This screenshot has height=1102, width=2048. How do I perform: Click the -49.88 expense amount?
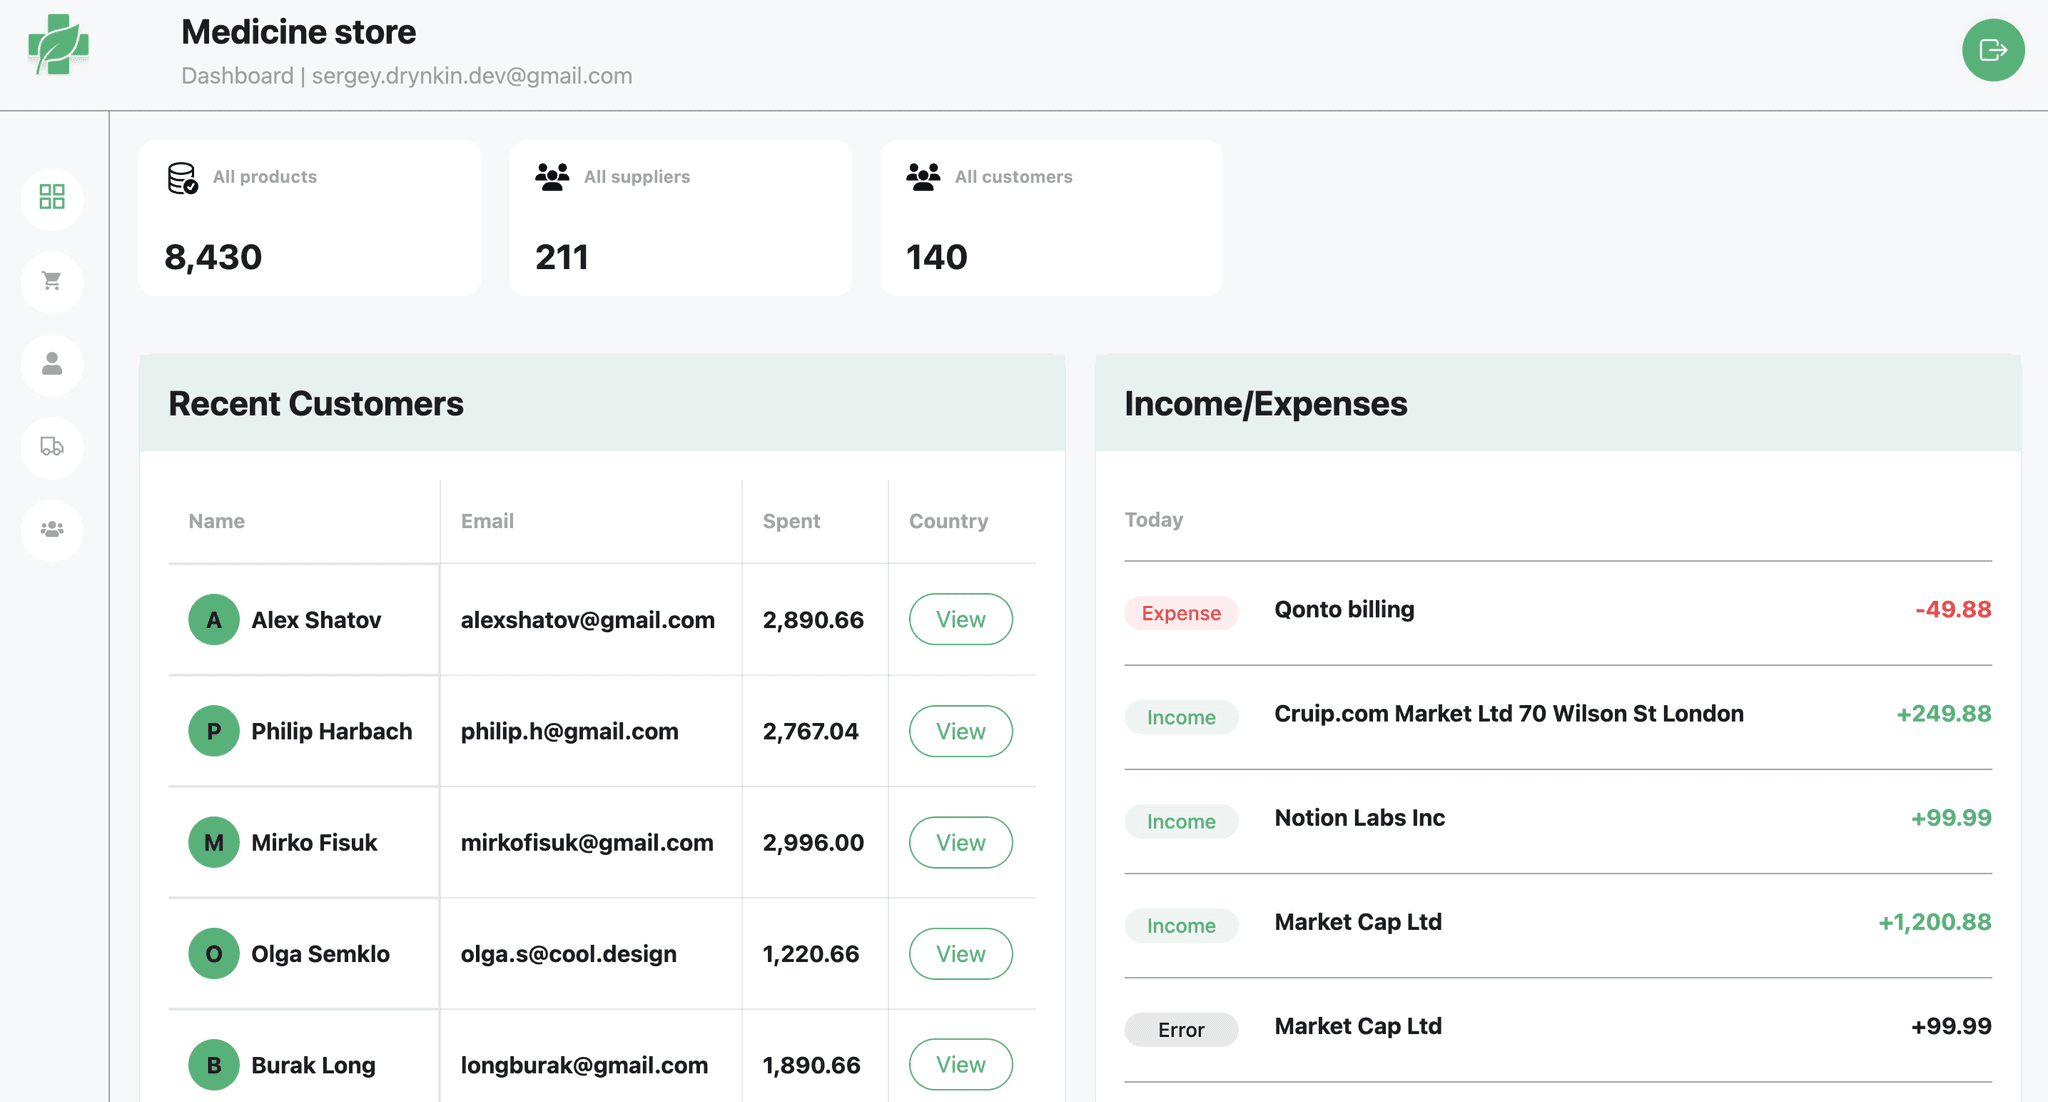1953,610
